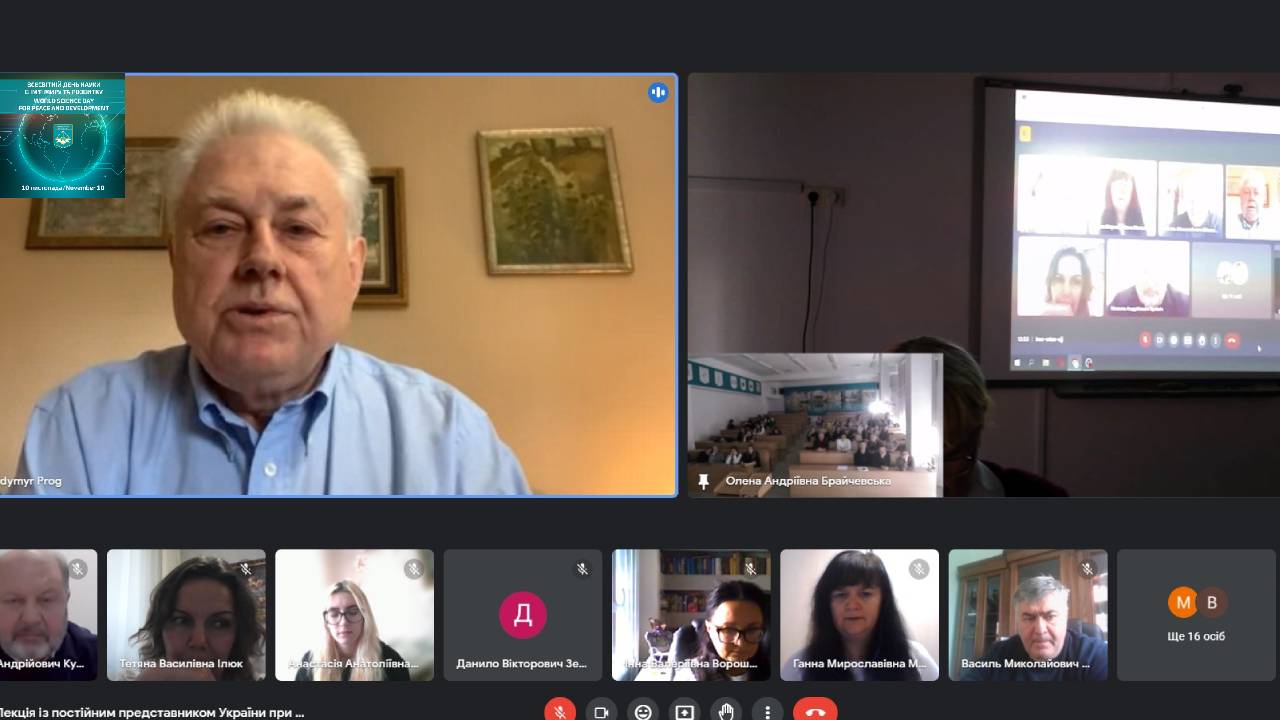Expand the 'Ще 16 осіб' participants tile

coord(1196,615)
